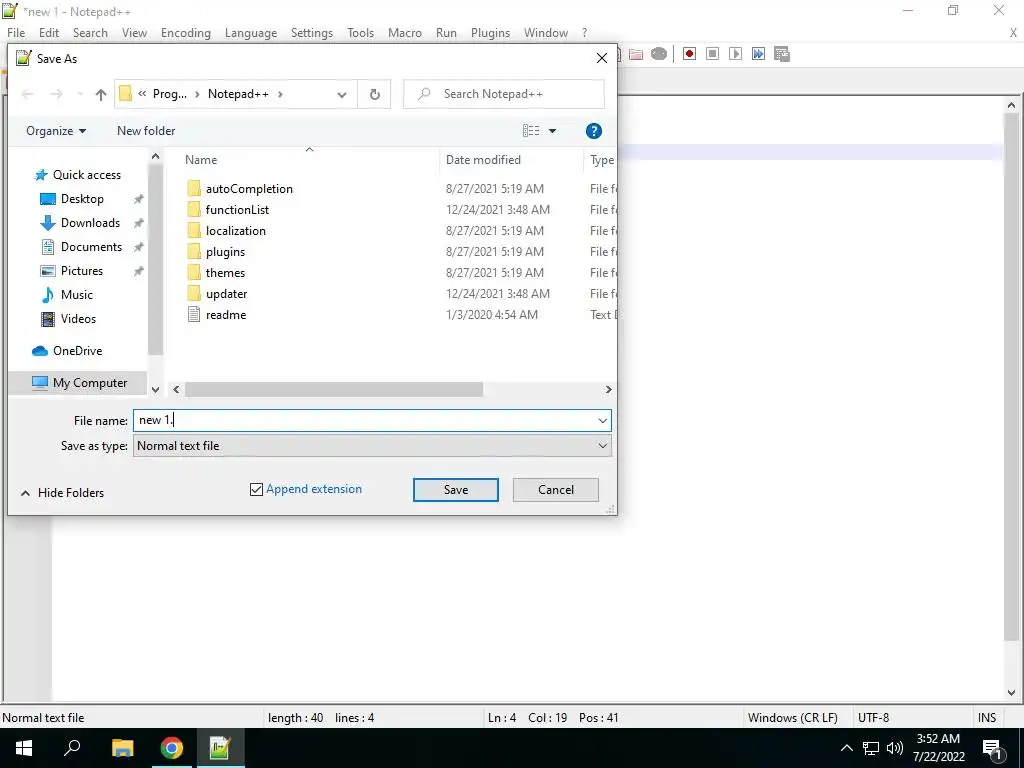Click Run a macro multiple times icon
Image resolution: width=1024 pixels, height=768 pixels.
758,54
